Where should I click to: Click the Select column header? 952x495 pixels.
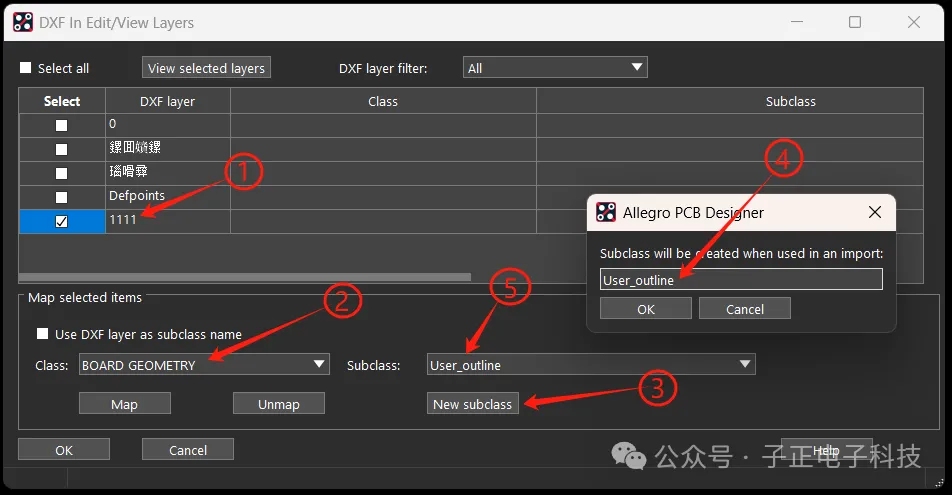coord(62,101)
